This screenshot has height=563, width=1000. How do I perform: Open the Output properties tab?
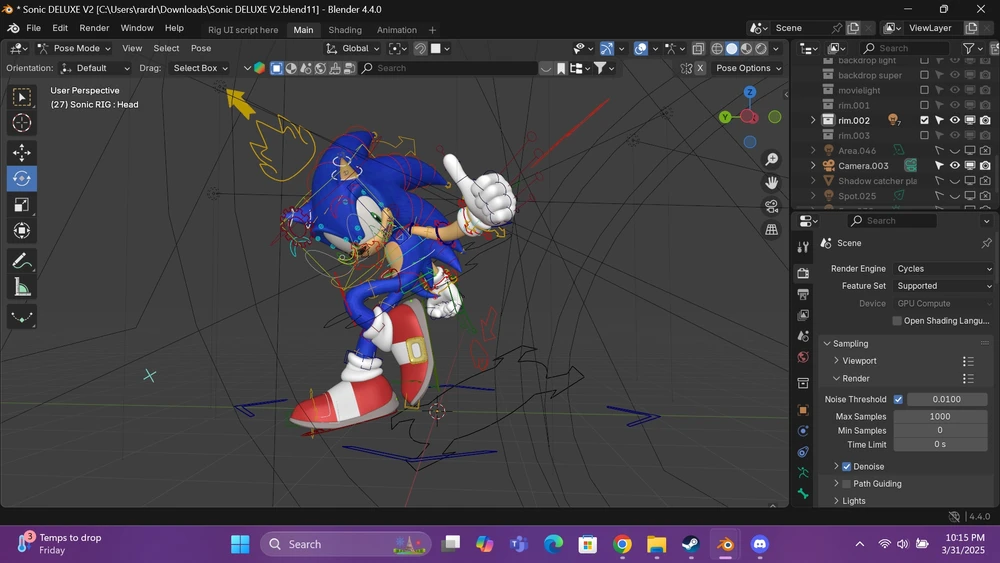803,294
